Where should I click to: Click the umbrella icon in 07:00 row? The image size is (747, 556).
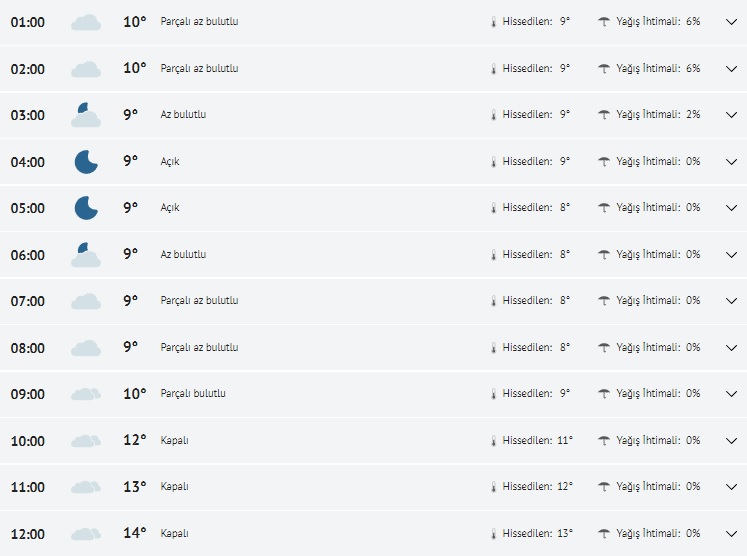pos(604,301)
